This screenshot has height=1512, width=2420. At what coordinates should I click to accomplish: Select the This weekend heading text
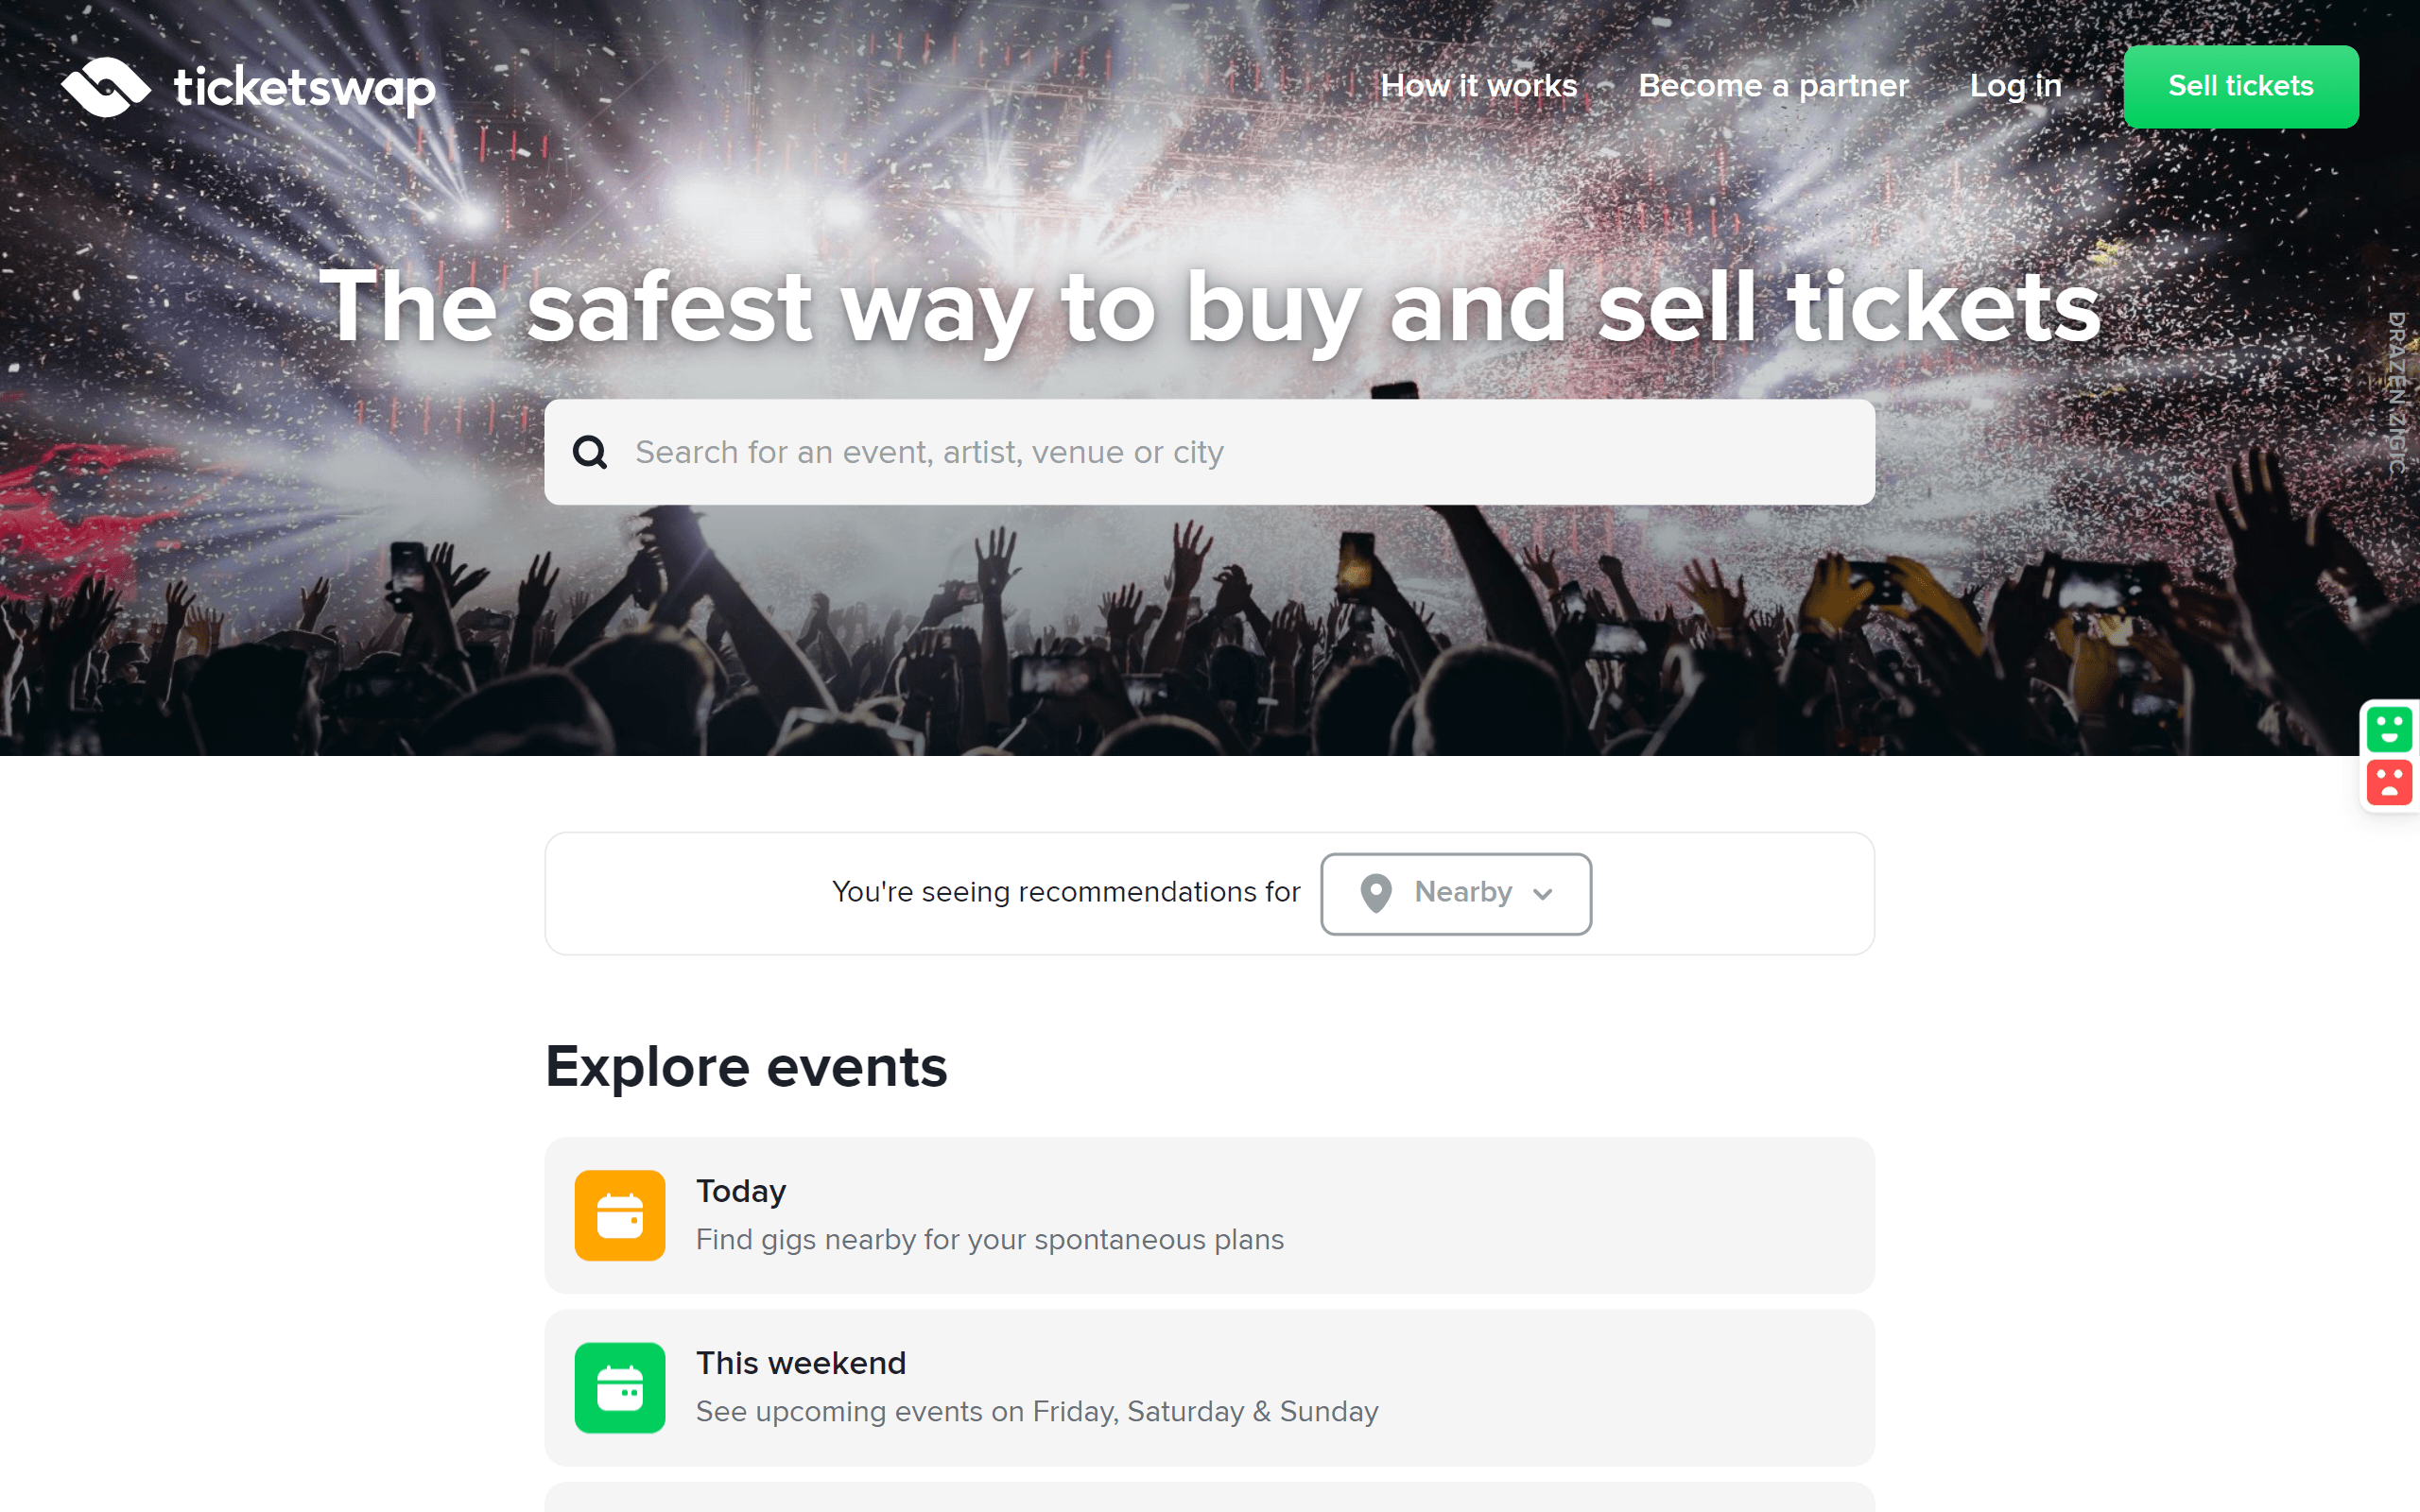pyautogui.click(x=801, y=1363)
